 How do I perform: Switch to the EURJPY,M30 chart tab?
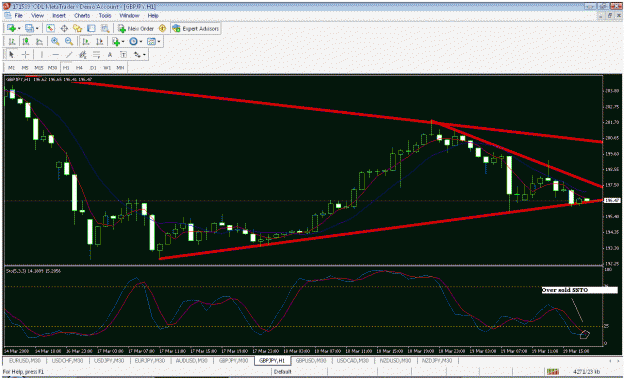[x=151, y=361]
